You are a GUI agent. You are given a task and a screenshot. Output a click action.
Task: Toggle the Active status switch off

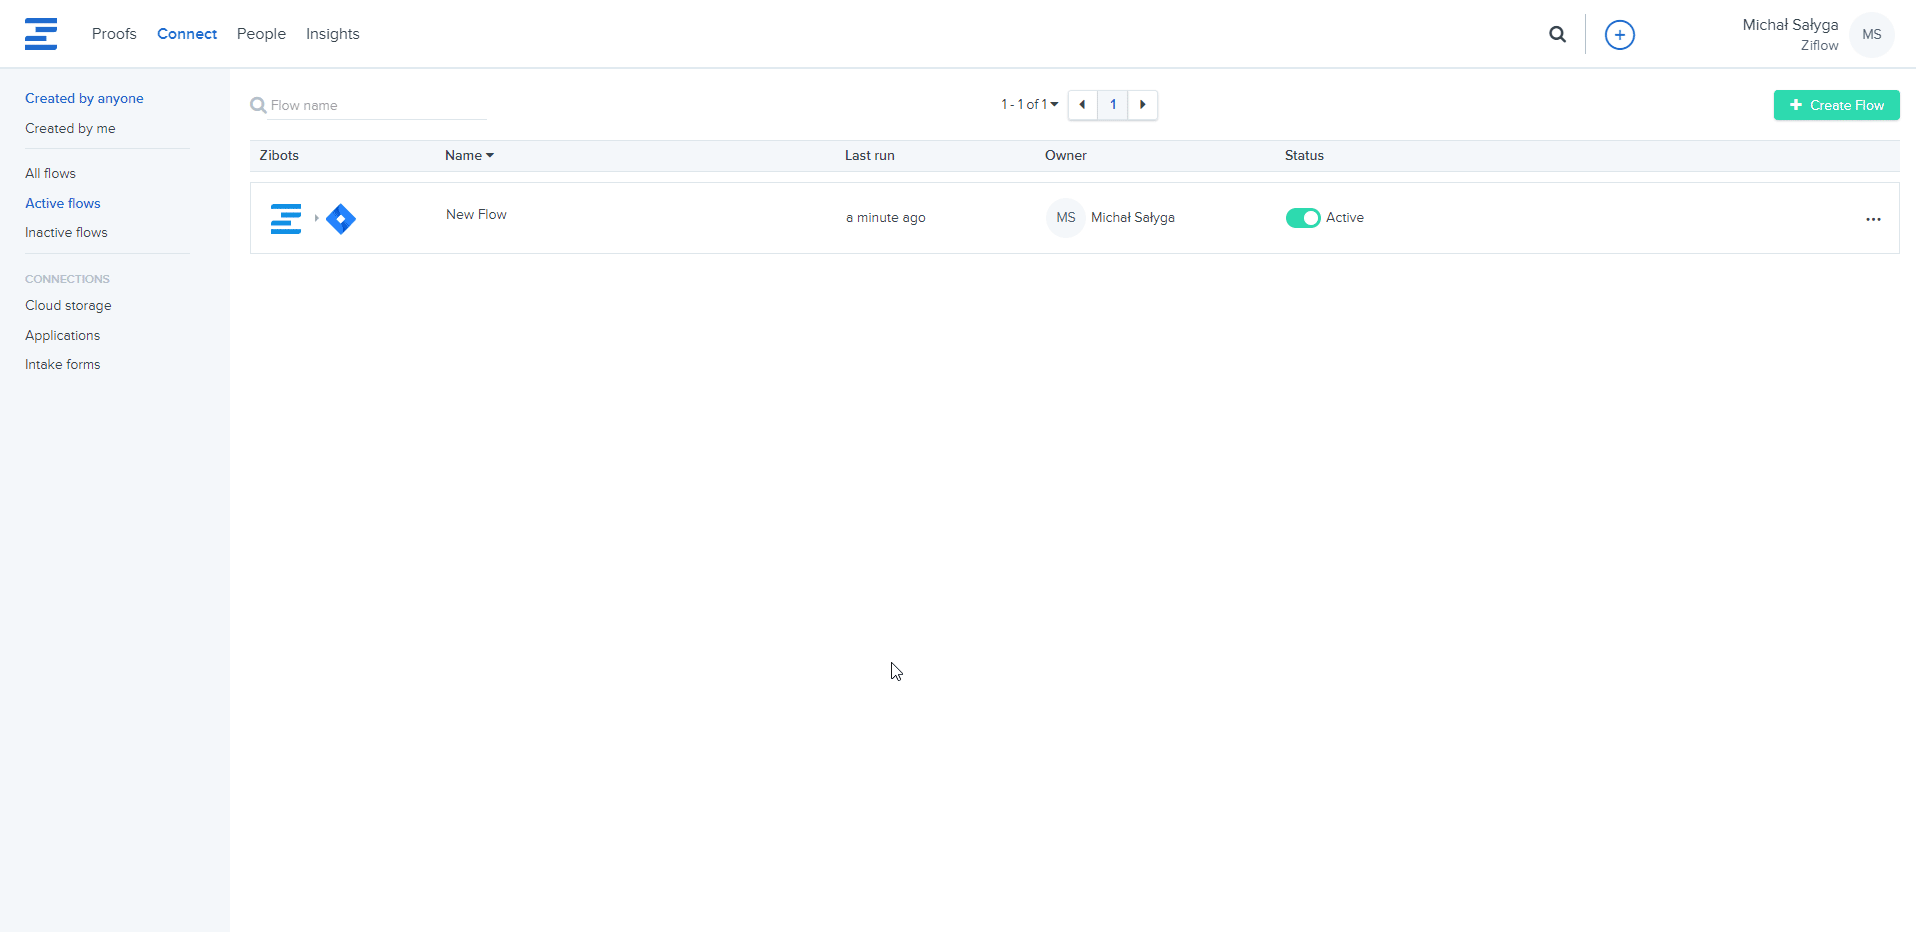1302,218
